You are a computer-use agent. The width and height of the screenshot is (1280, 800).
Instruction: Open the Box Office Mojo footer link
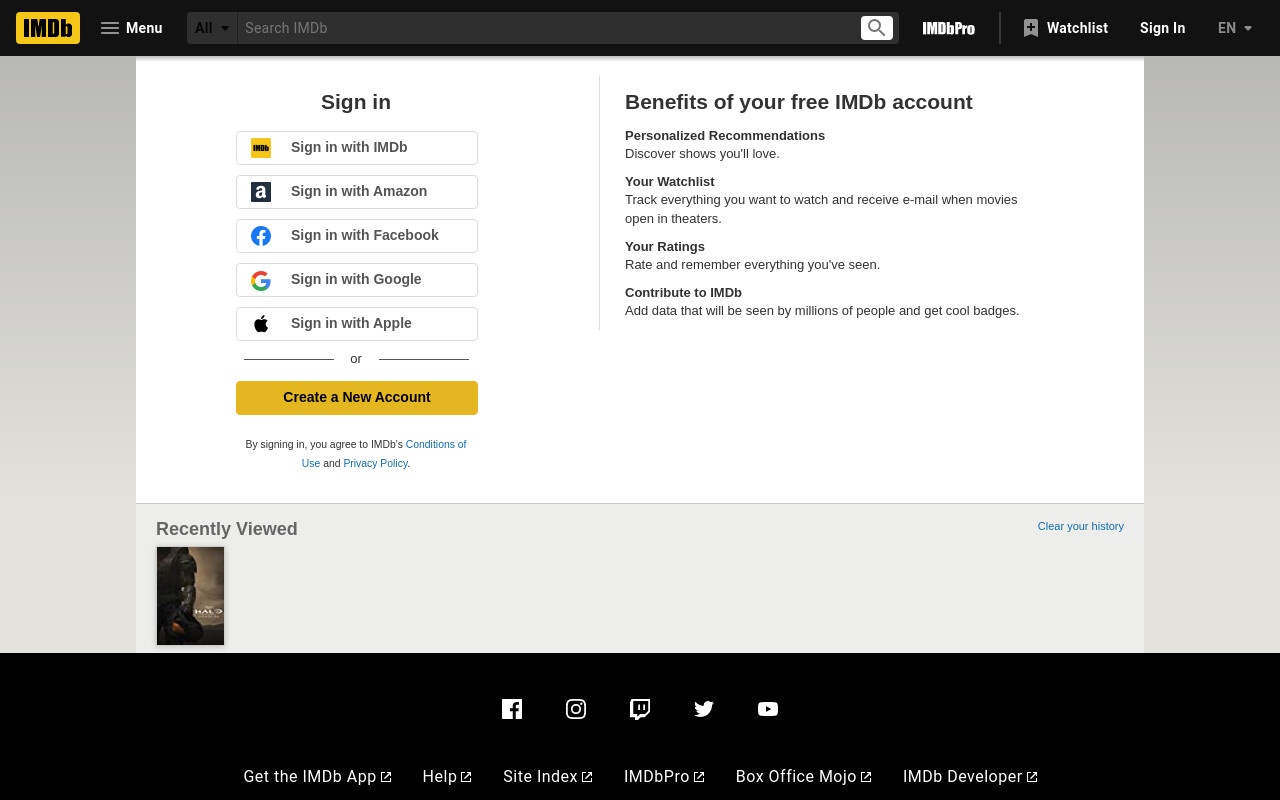tap(804, 777)
